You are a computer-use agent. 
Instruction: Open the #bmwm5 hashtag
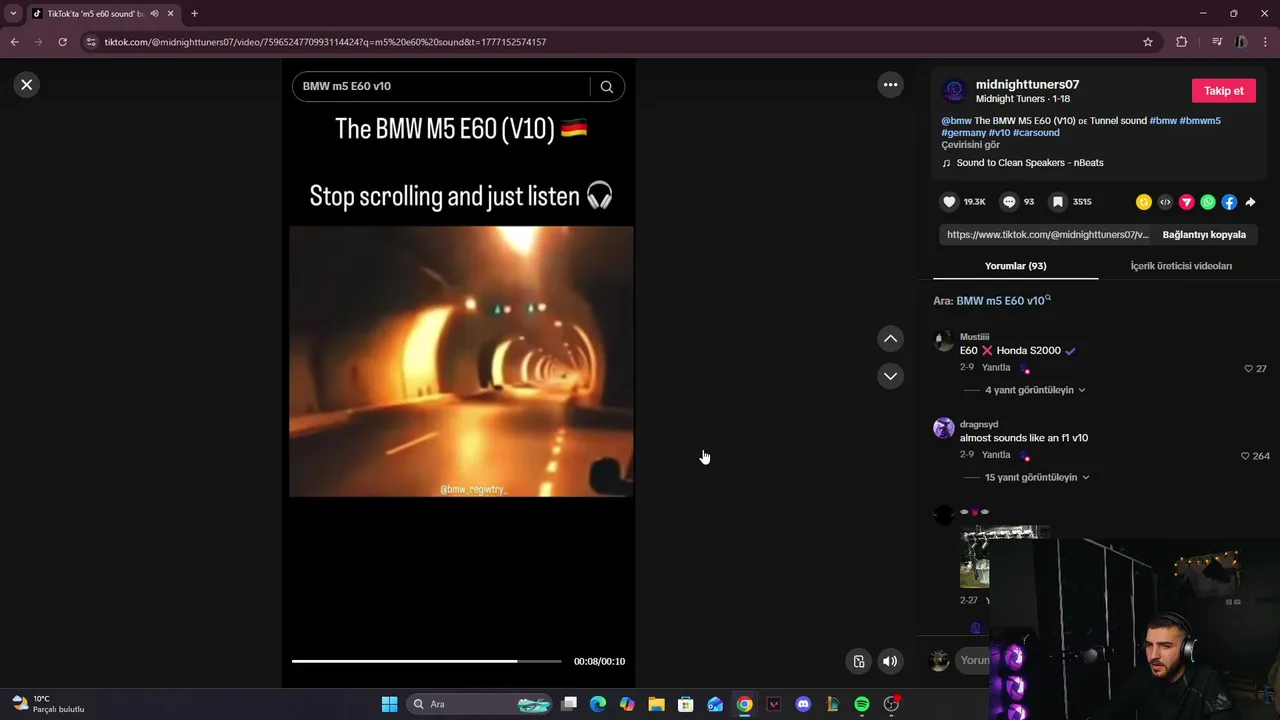[1200, 121]
